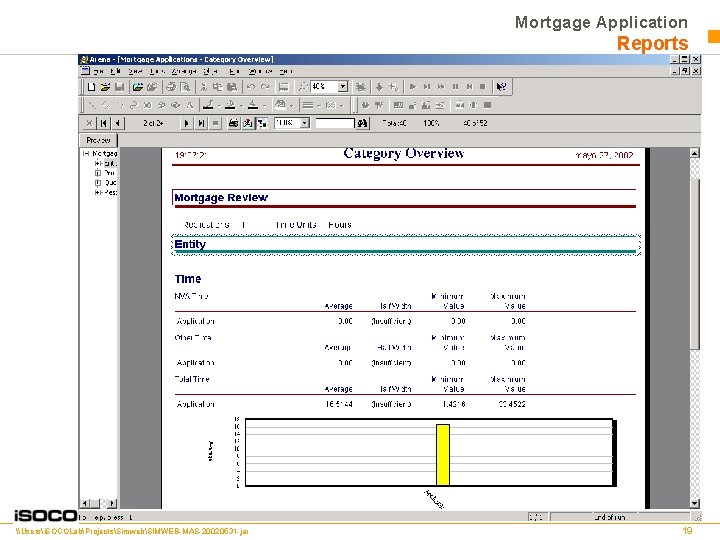
Task: Open the View menu
Action: [135, 72]
